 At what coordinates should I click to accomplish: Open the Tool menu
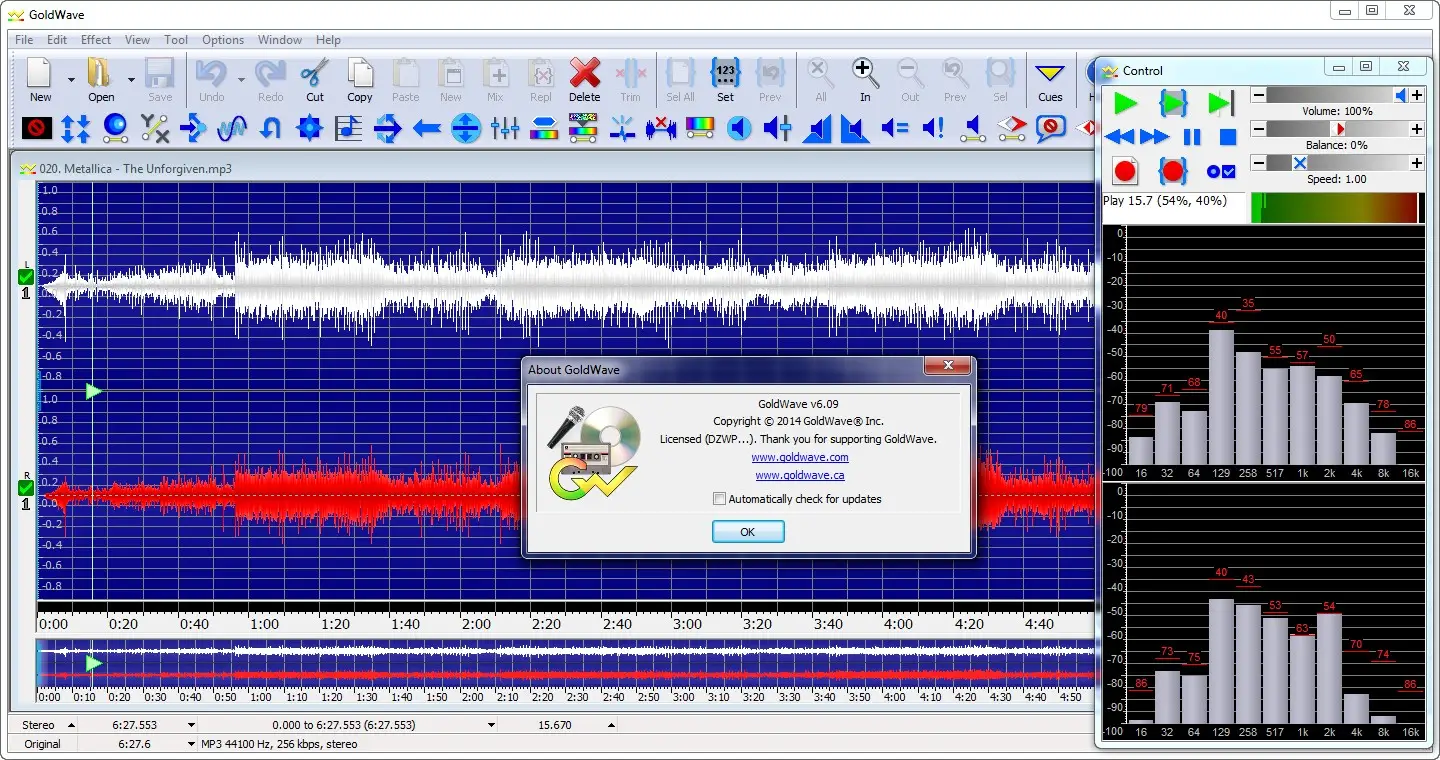pyautogui.click(x=176, y=40)
